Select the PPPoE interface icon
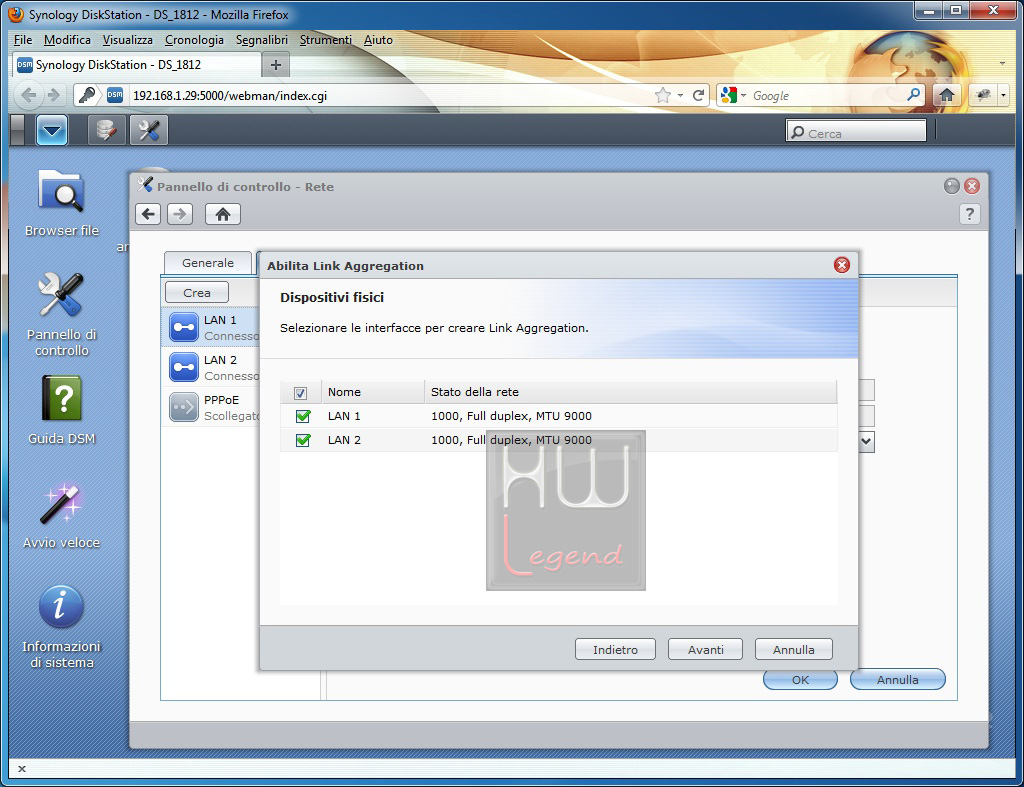 [x=184, y=407]
